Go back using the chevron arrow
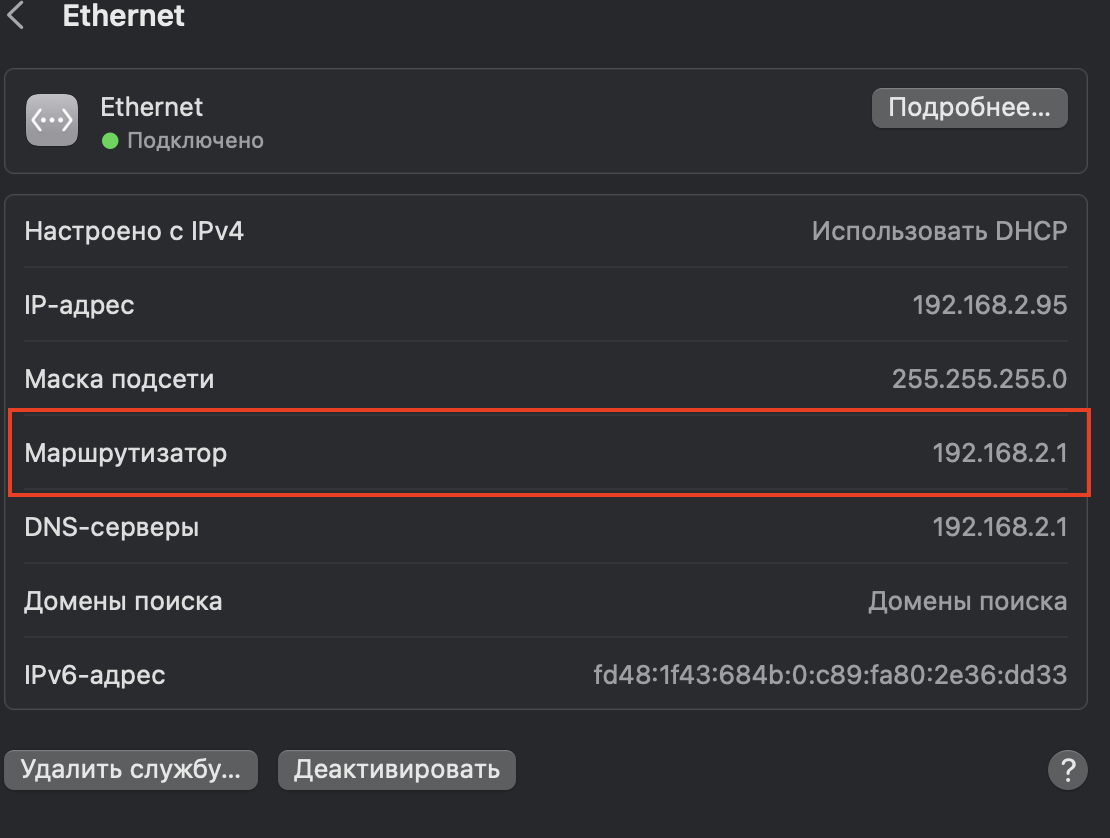1110x838 pixels. pos(16,17)
